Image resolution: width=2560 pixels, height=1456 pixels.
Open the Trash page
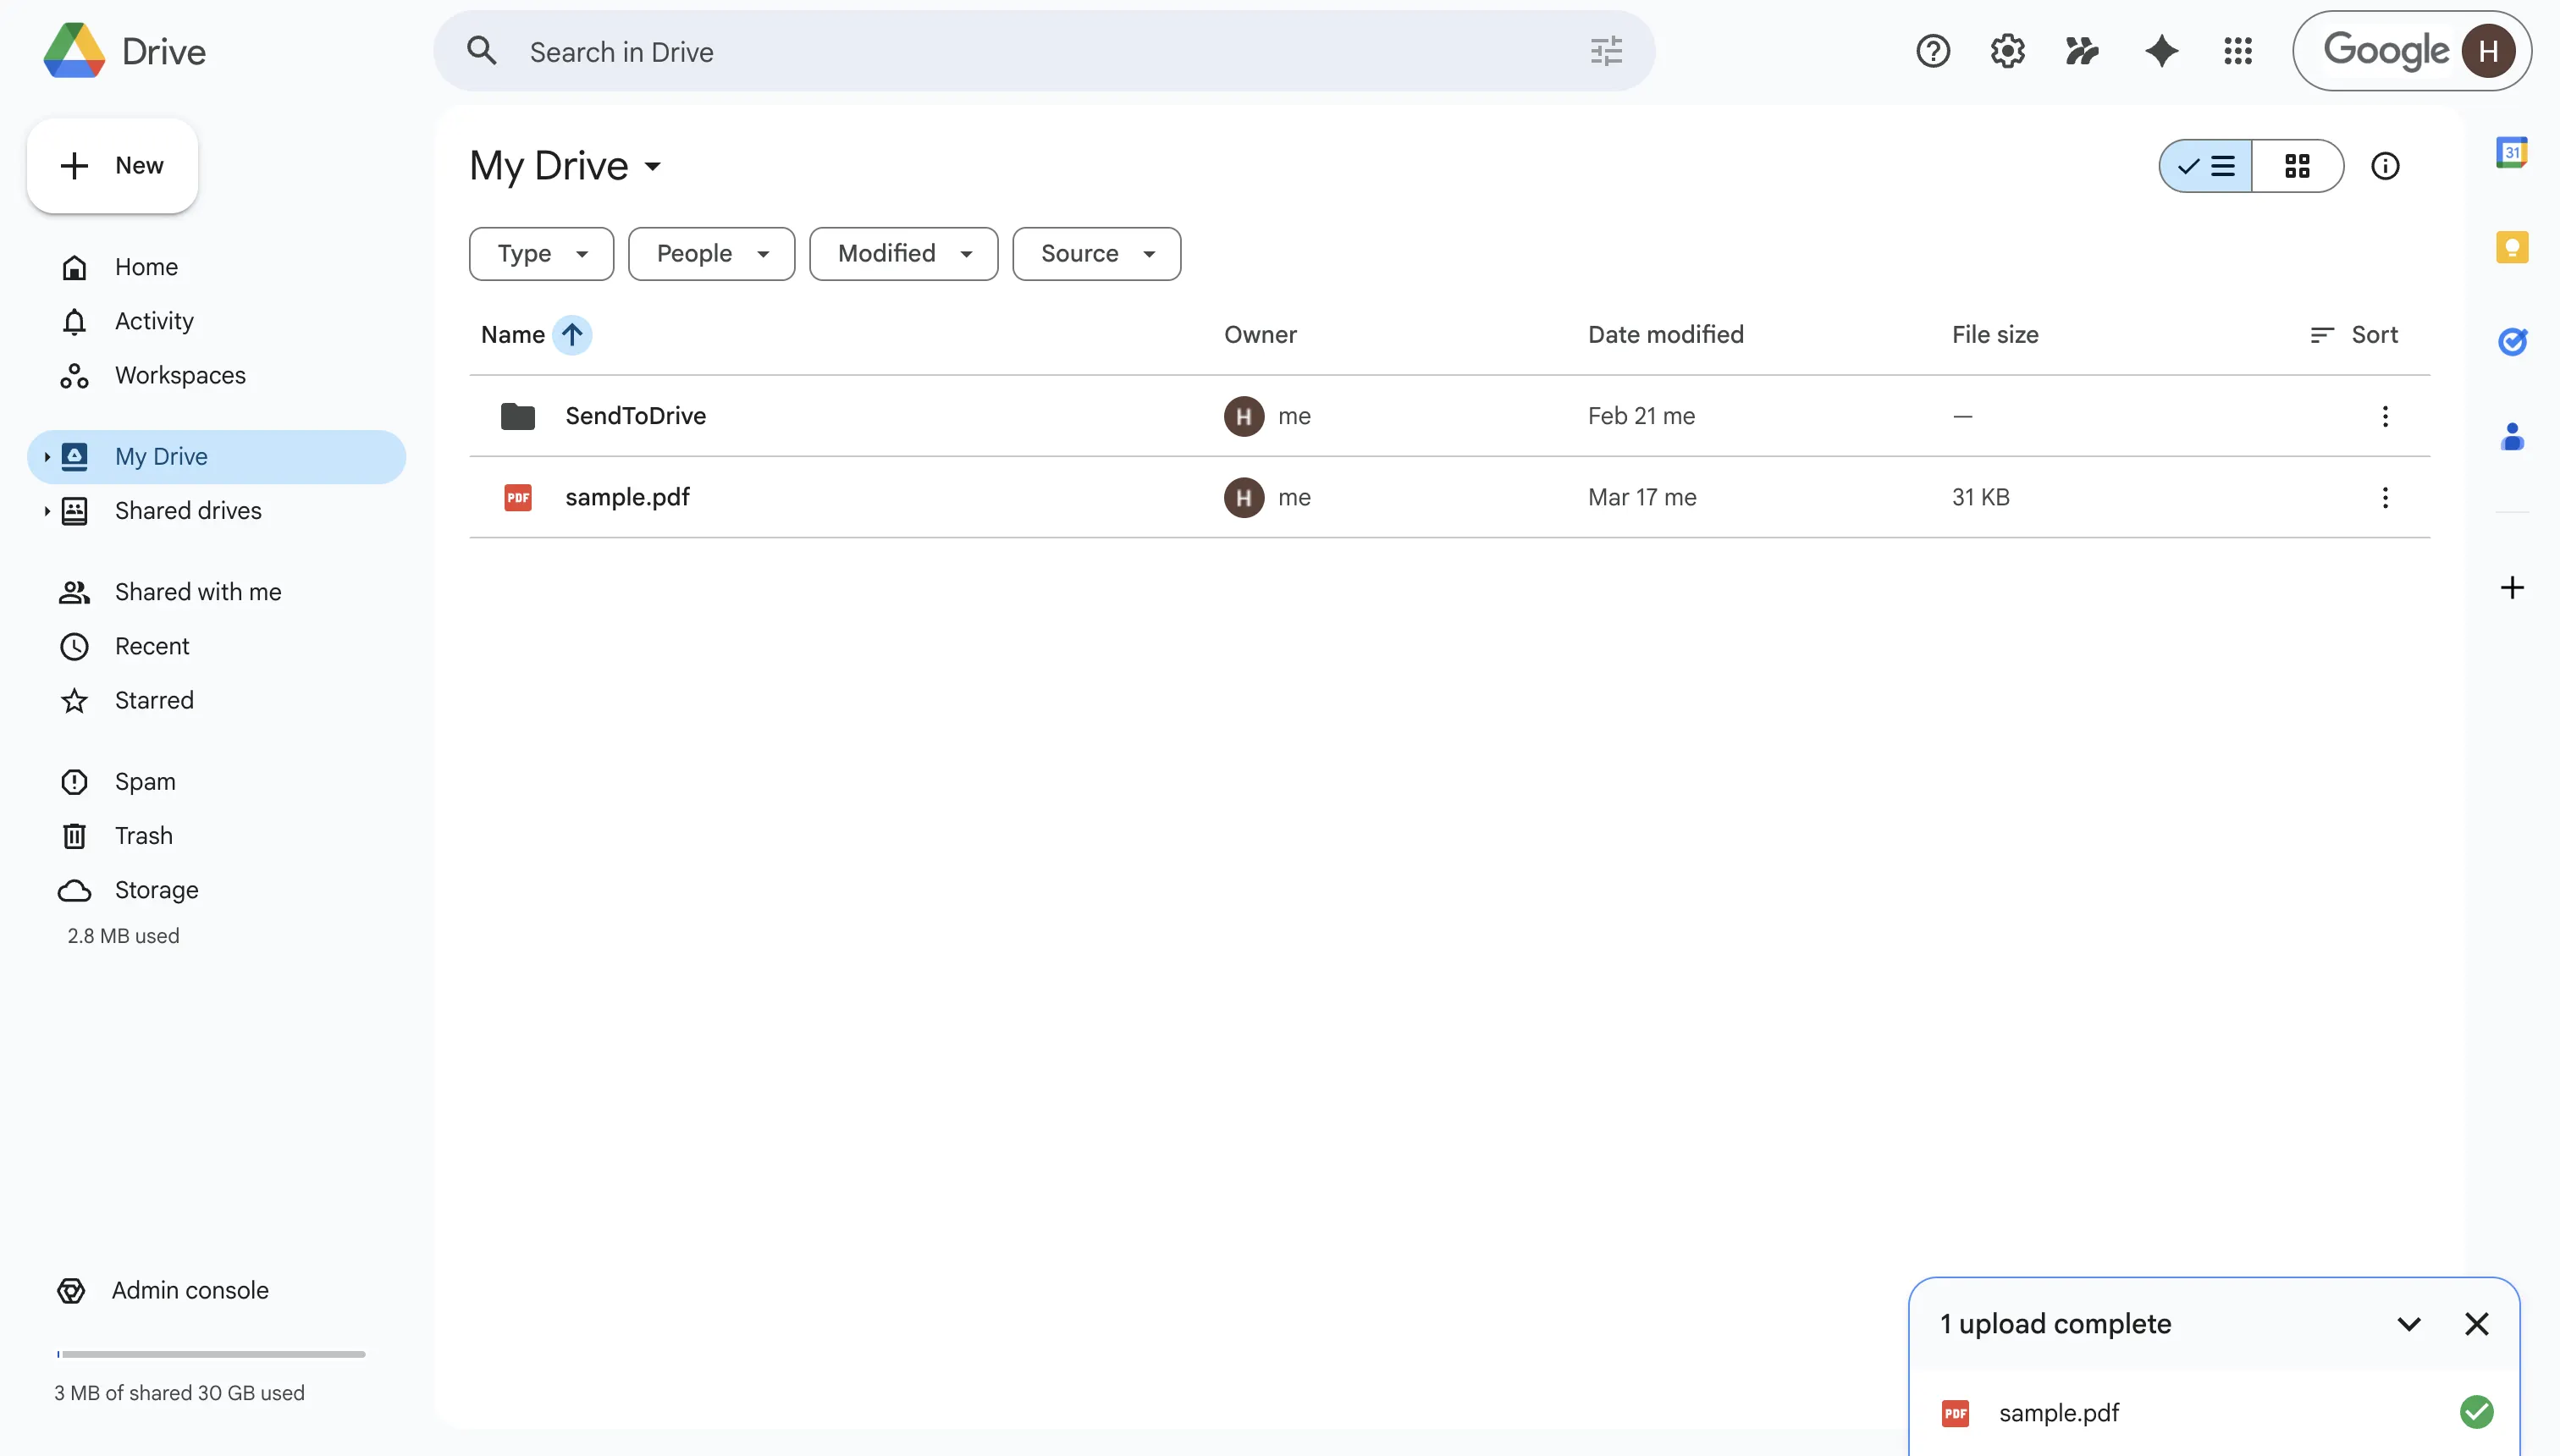pyautogui.click(x=143, y=835)
